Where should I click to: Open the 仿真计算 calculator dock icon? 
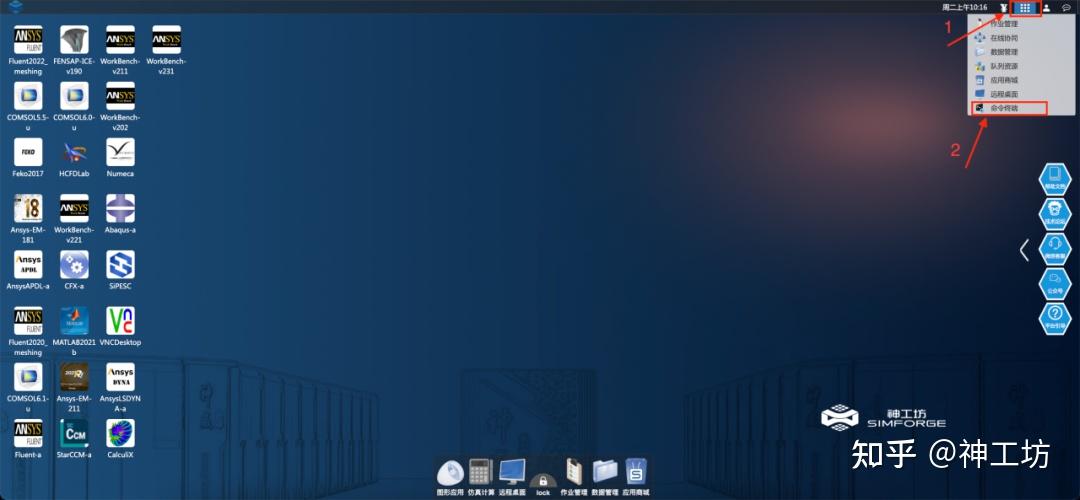(x=481, y=472)
